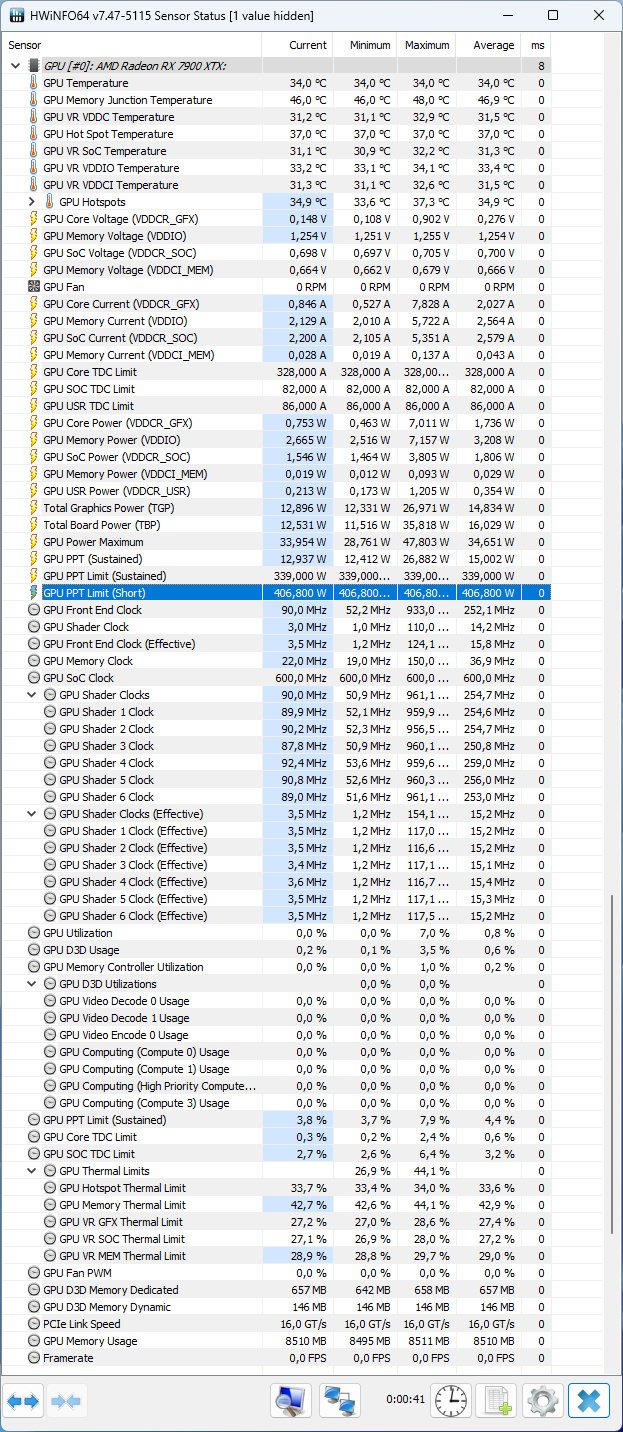Image resolution: width=623 pixels, height=1432 pixels.
Task: Click the Maximum column header
Action: point(427,45)
